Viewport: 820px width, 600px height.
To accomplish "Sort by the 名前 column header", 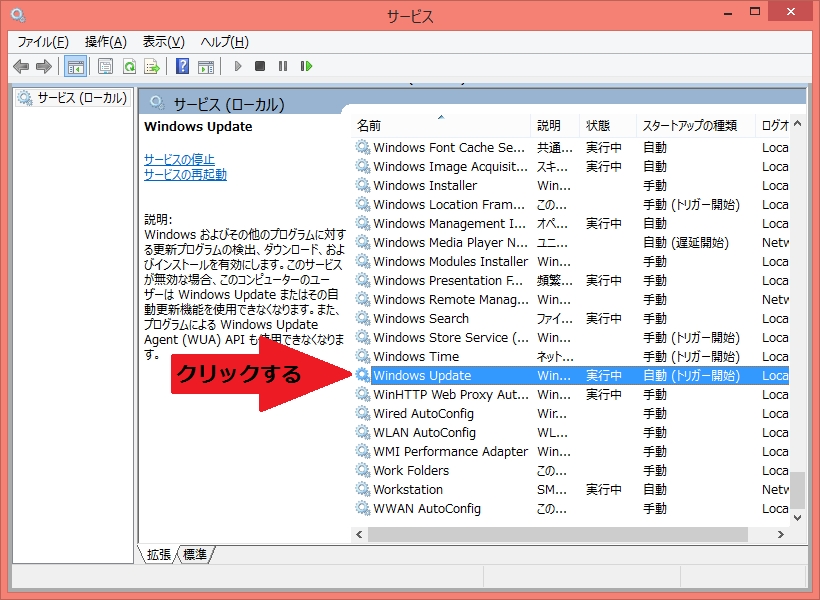I will point(442,126).
